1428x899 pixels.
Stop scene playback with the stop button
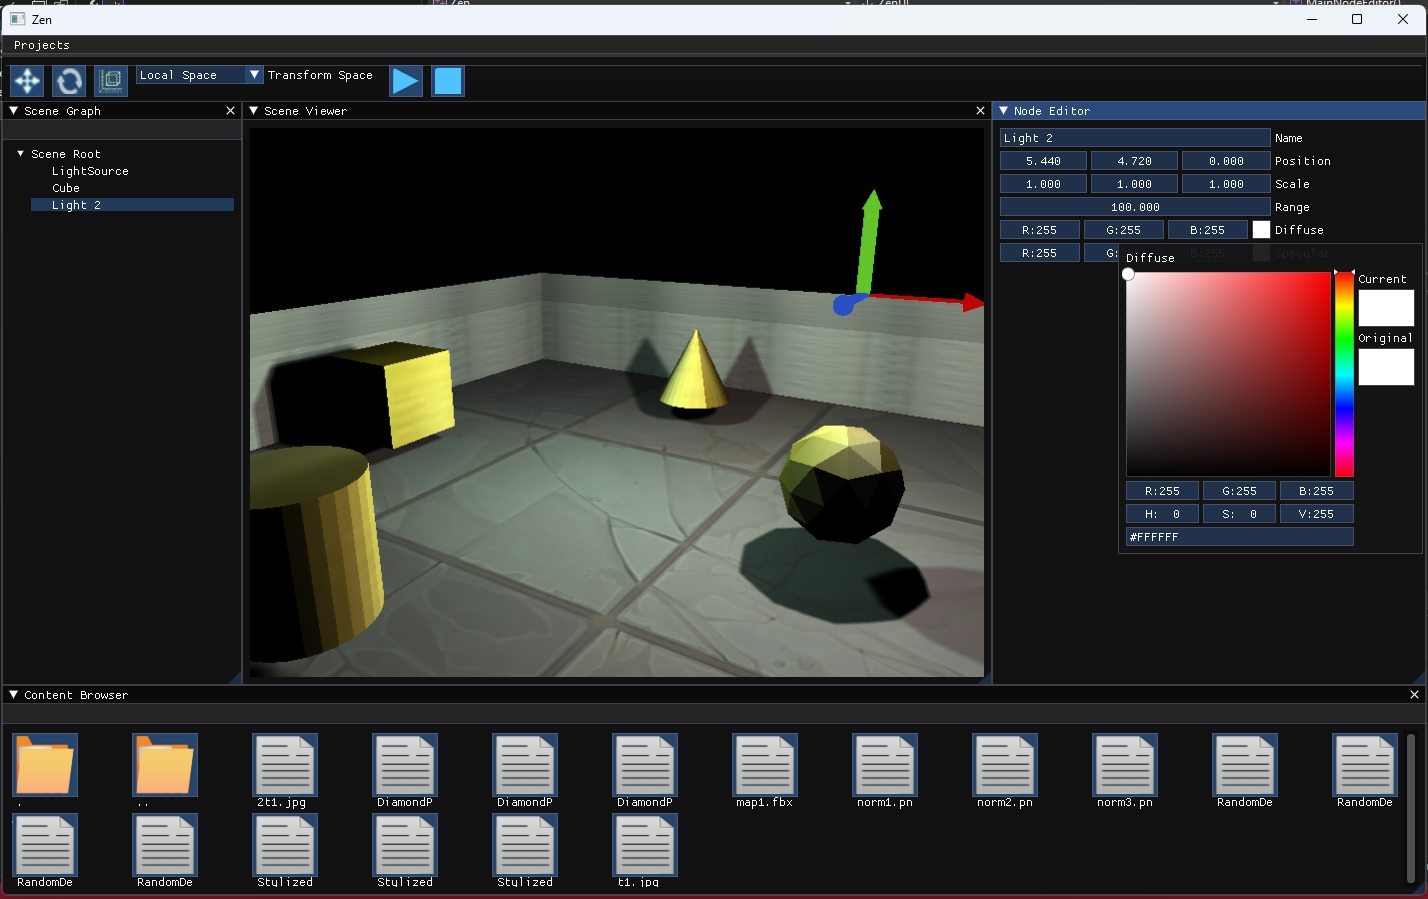click(448, 81)
